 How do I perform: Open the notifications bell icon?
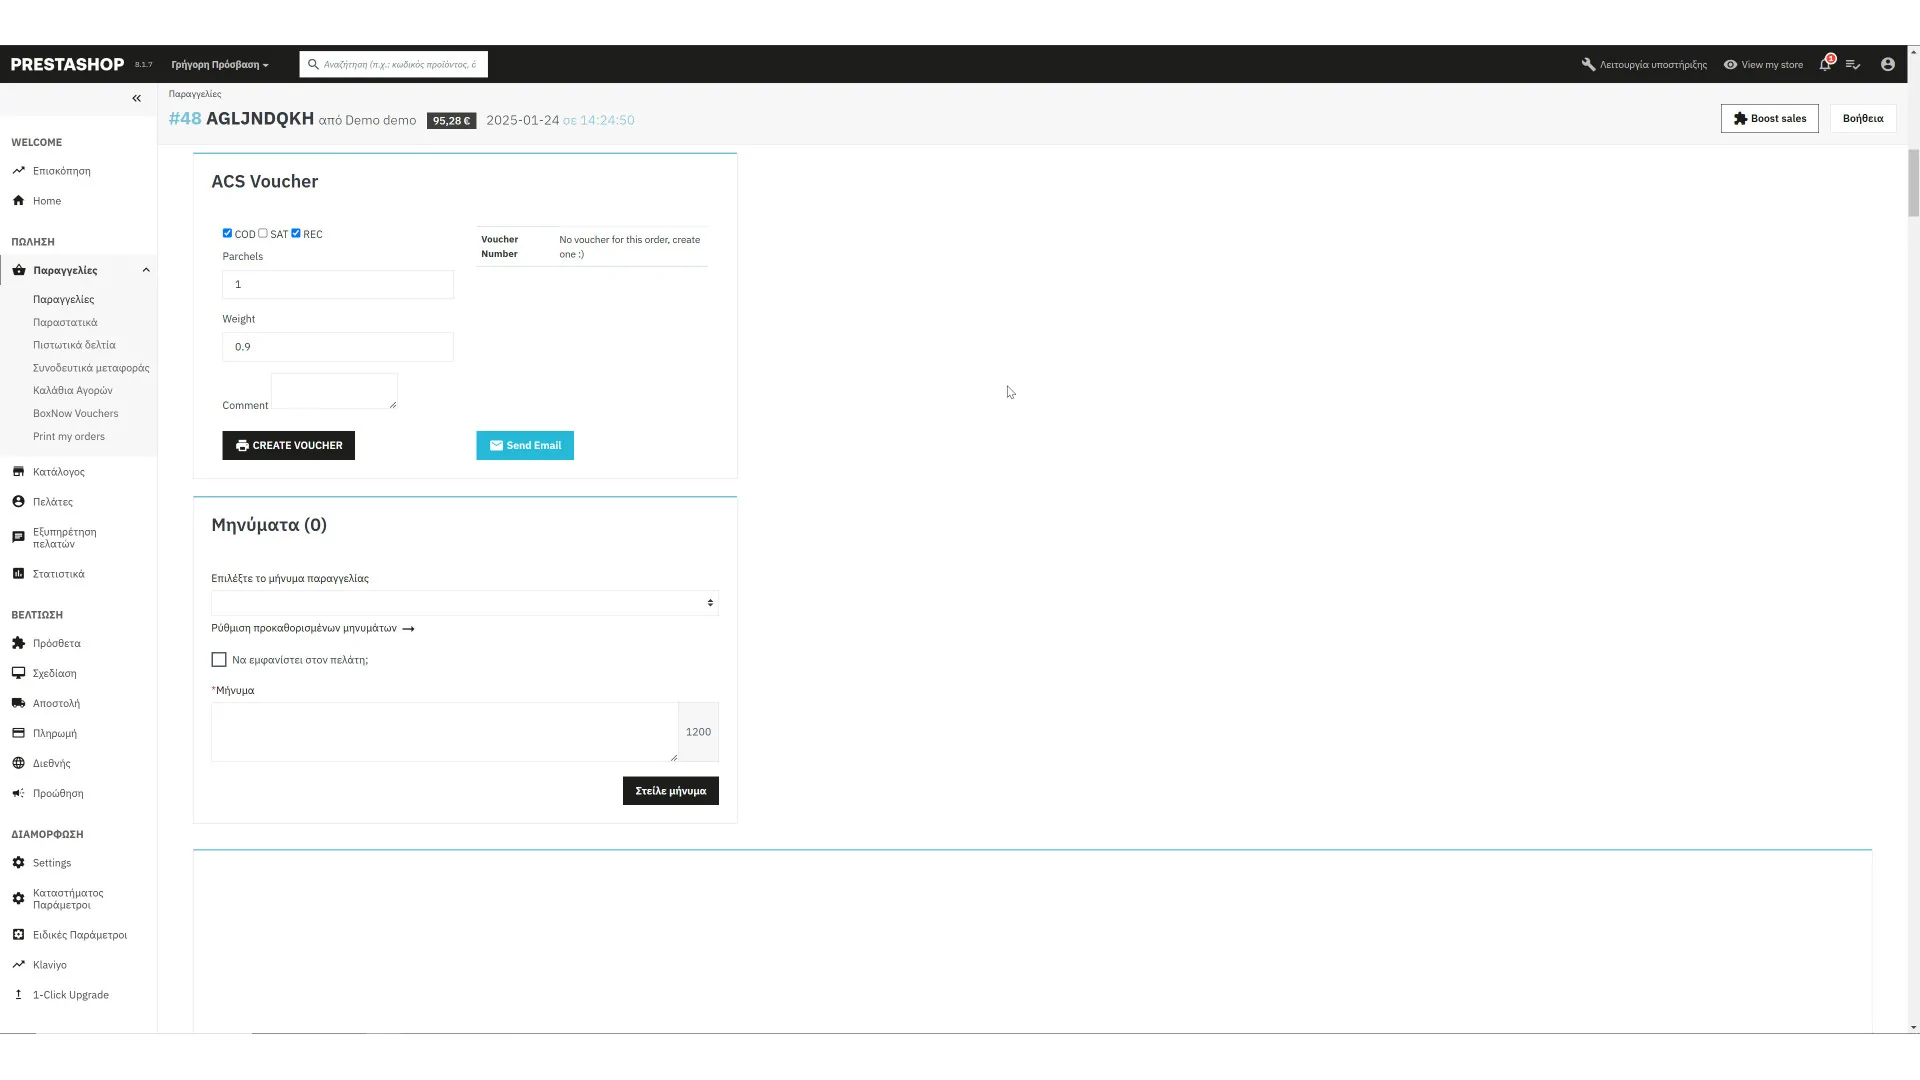[x=1825, y=65]
